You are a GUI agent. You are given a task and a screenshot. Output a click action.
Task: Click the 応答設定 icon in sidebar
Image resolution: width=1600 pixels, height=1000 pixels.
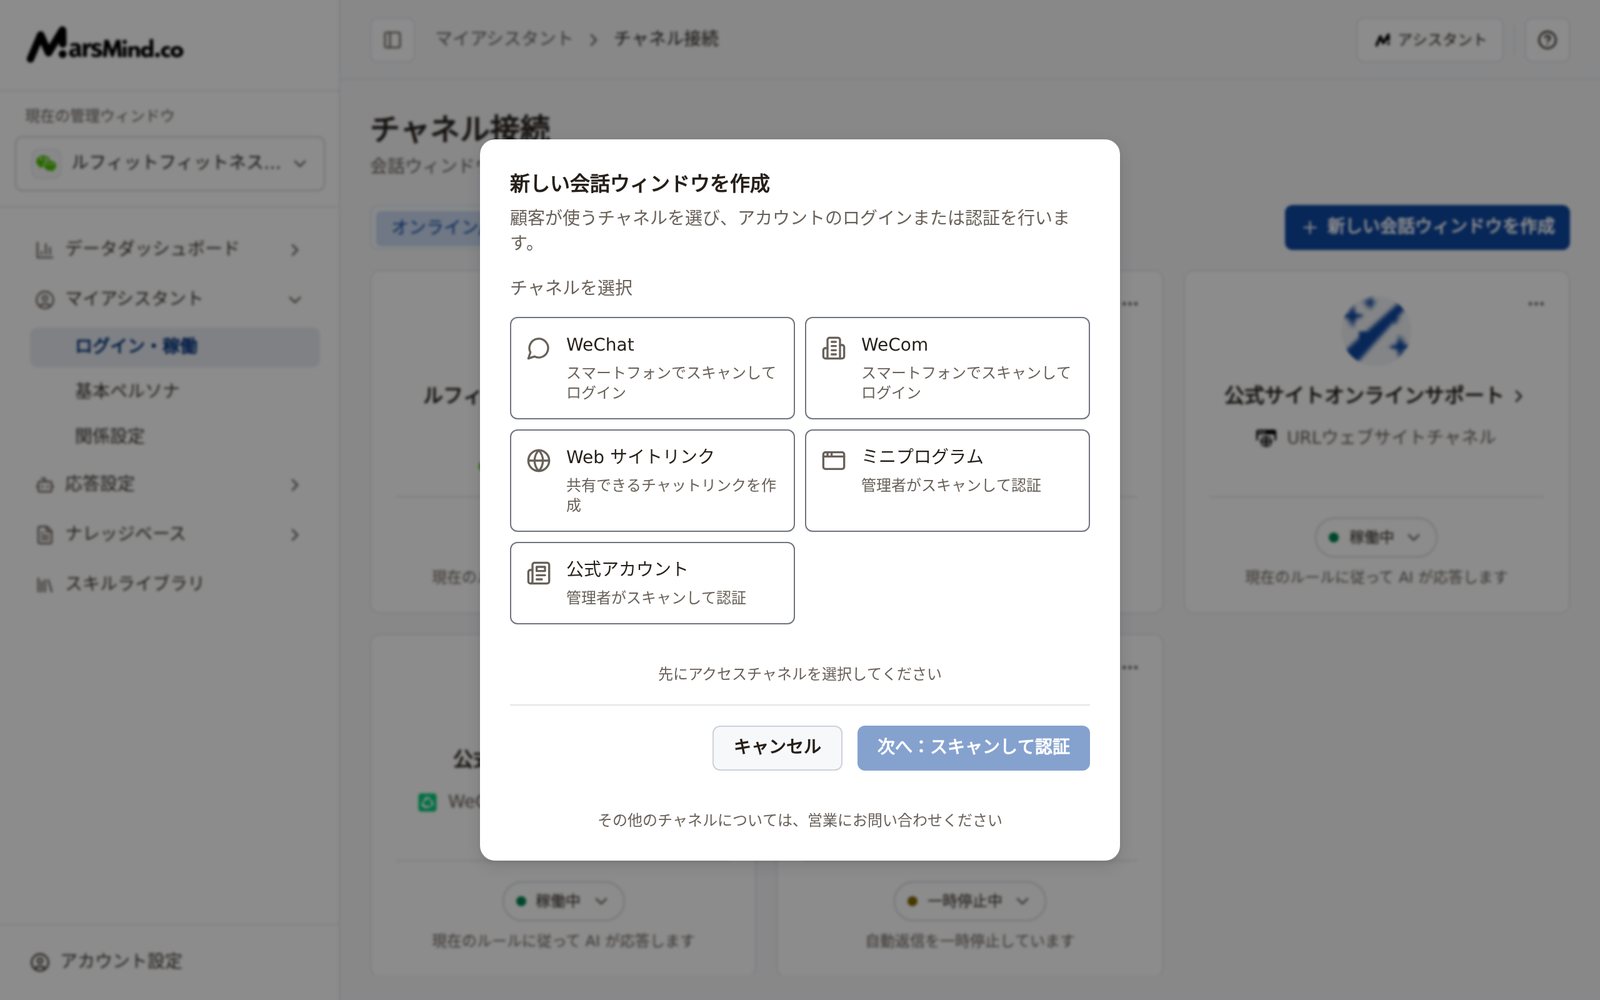(x=44, y=485)
